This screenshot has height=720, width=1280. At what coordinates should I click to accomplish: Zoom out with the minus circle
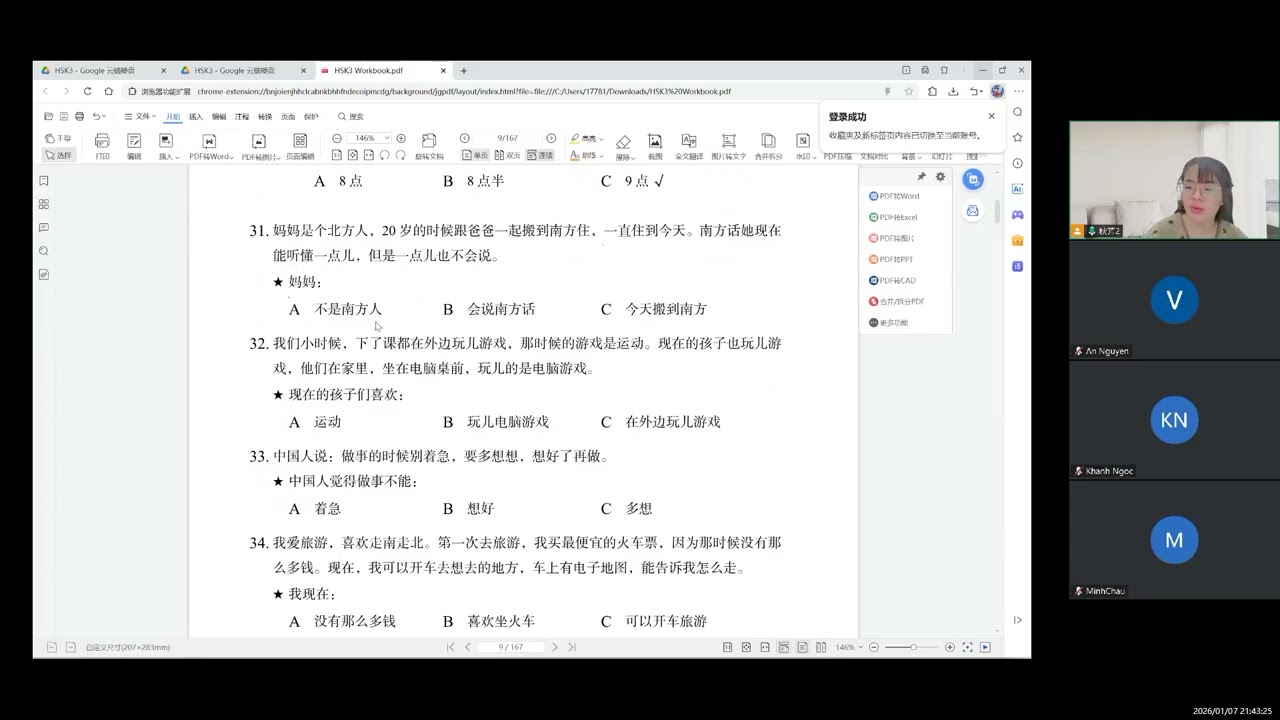coord(337,138)
